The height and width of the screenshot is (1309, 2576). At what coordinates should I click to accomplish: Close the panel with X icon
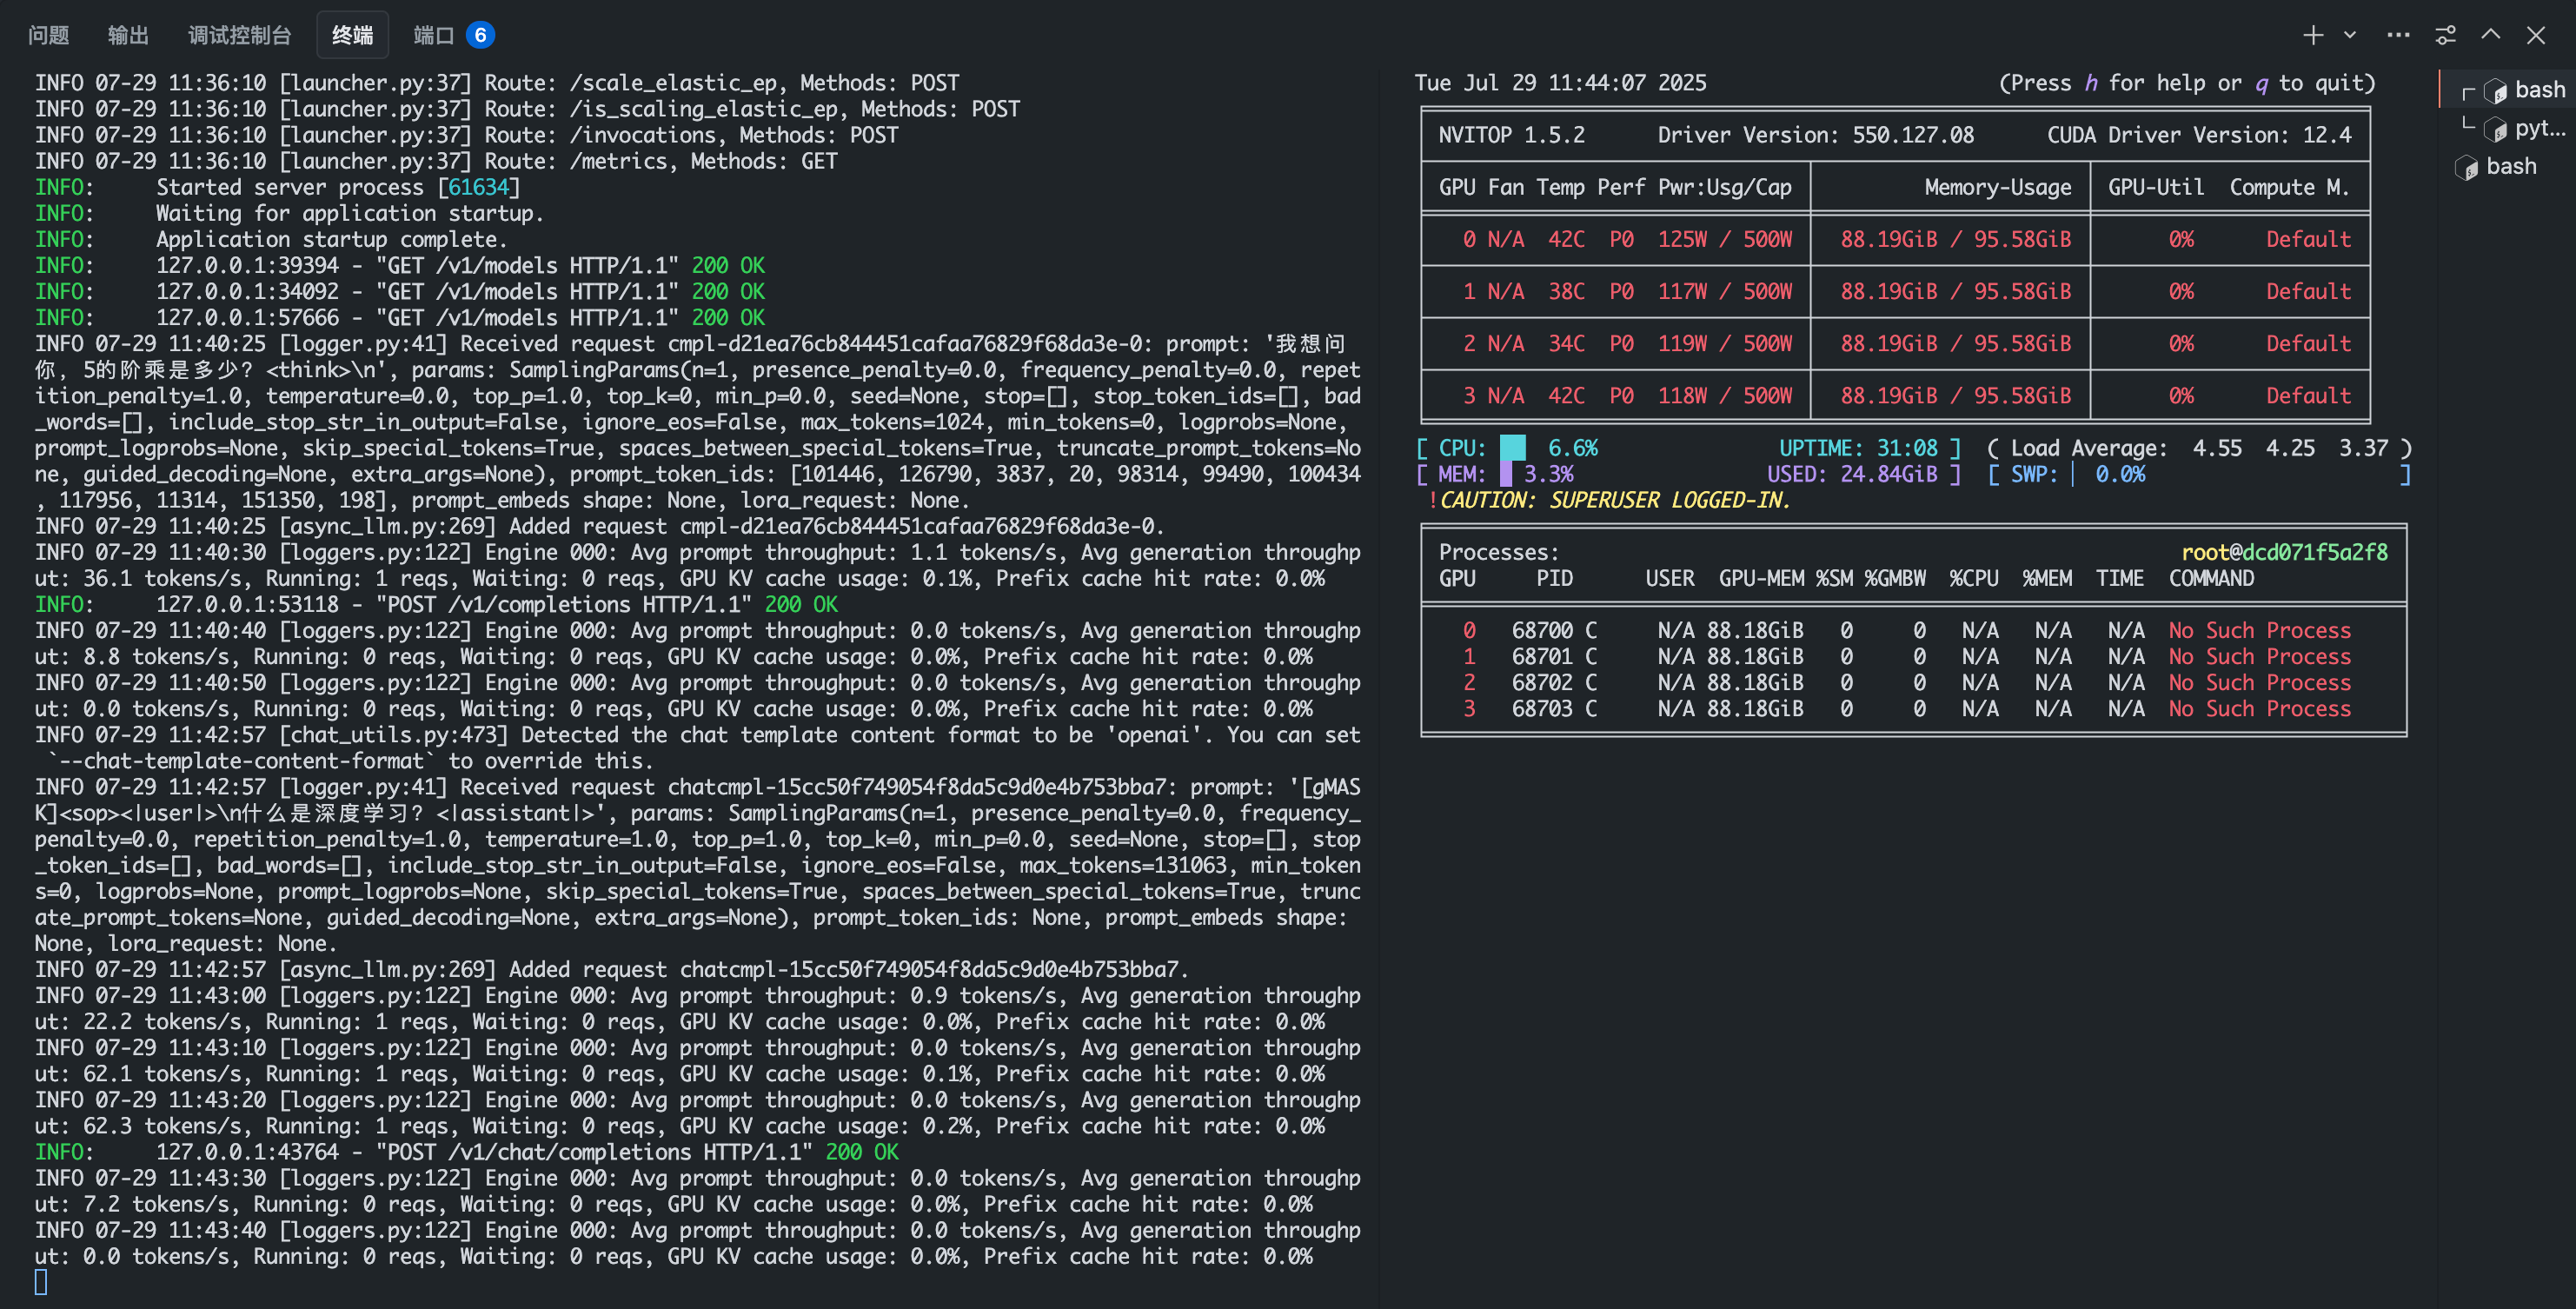point(2535,36)
